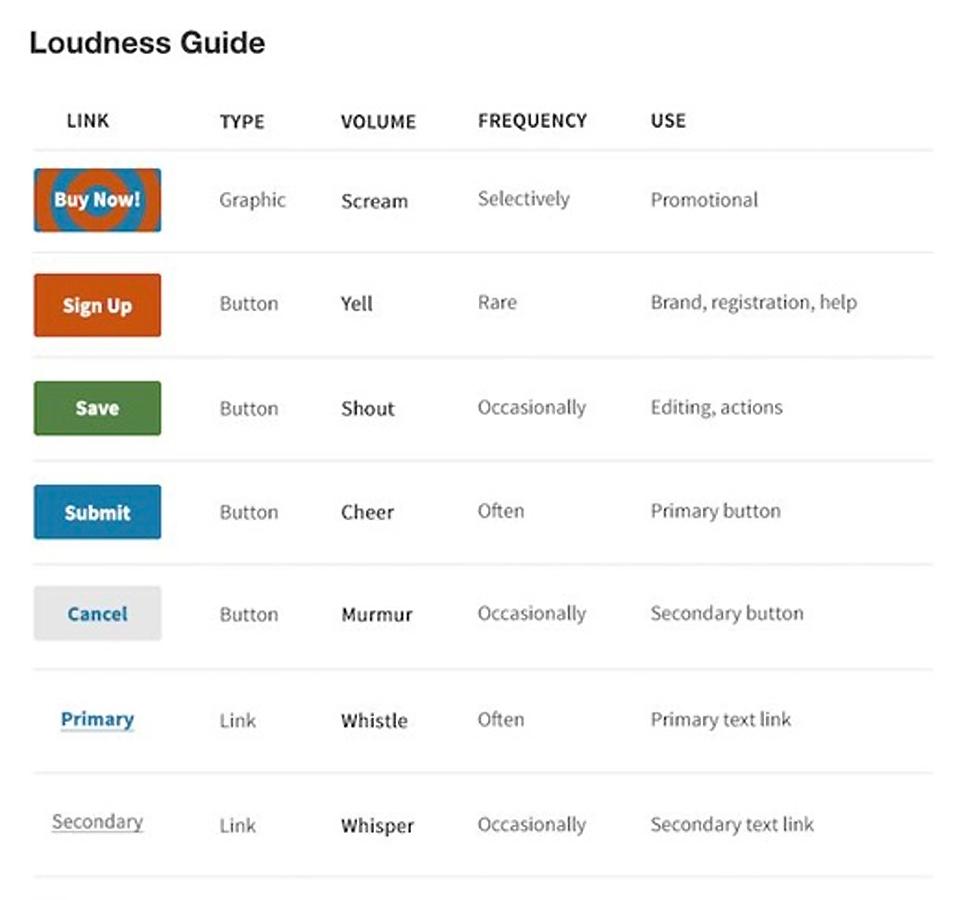
Task: Click the LINK column header
Action: pos(88,121)
